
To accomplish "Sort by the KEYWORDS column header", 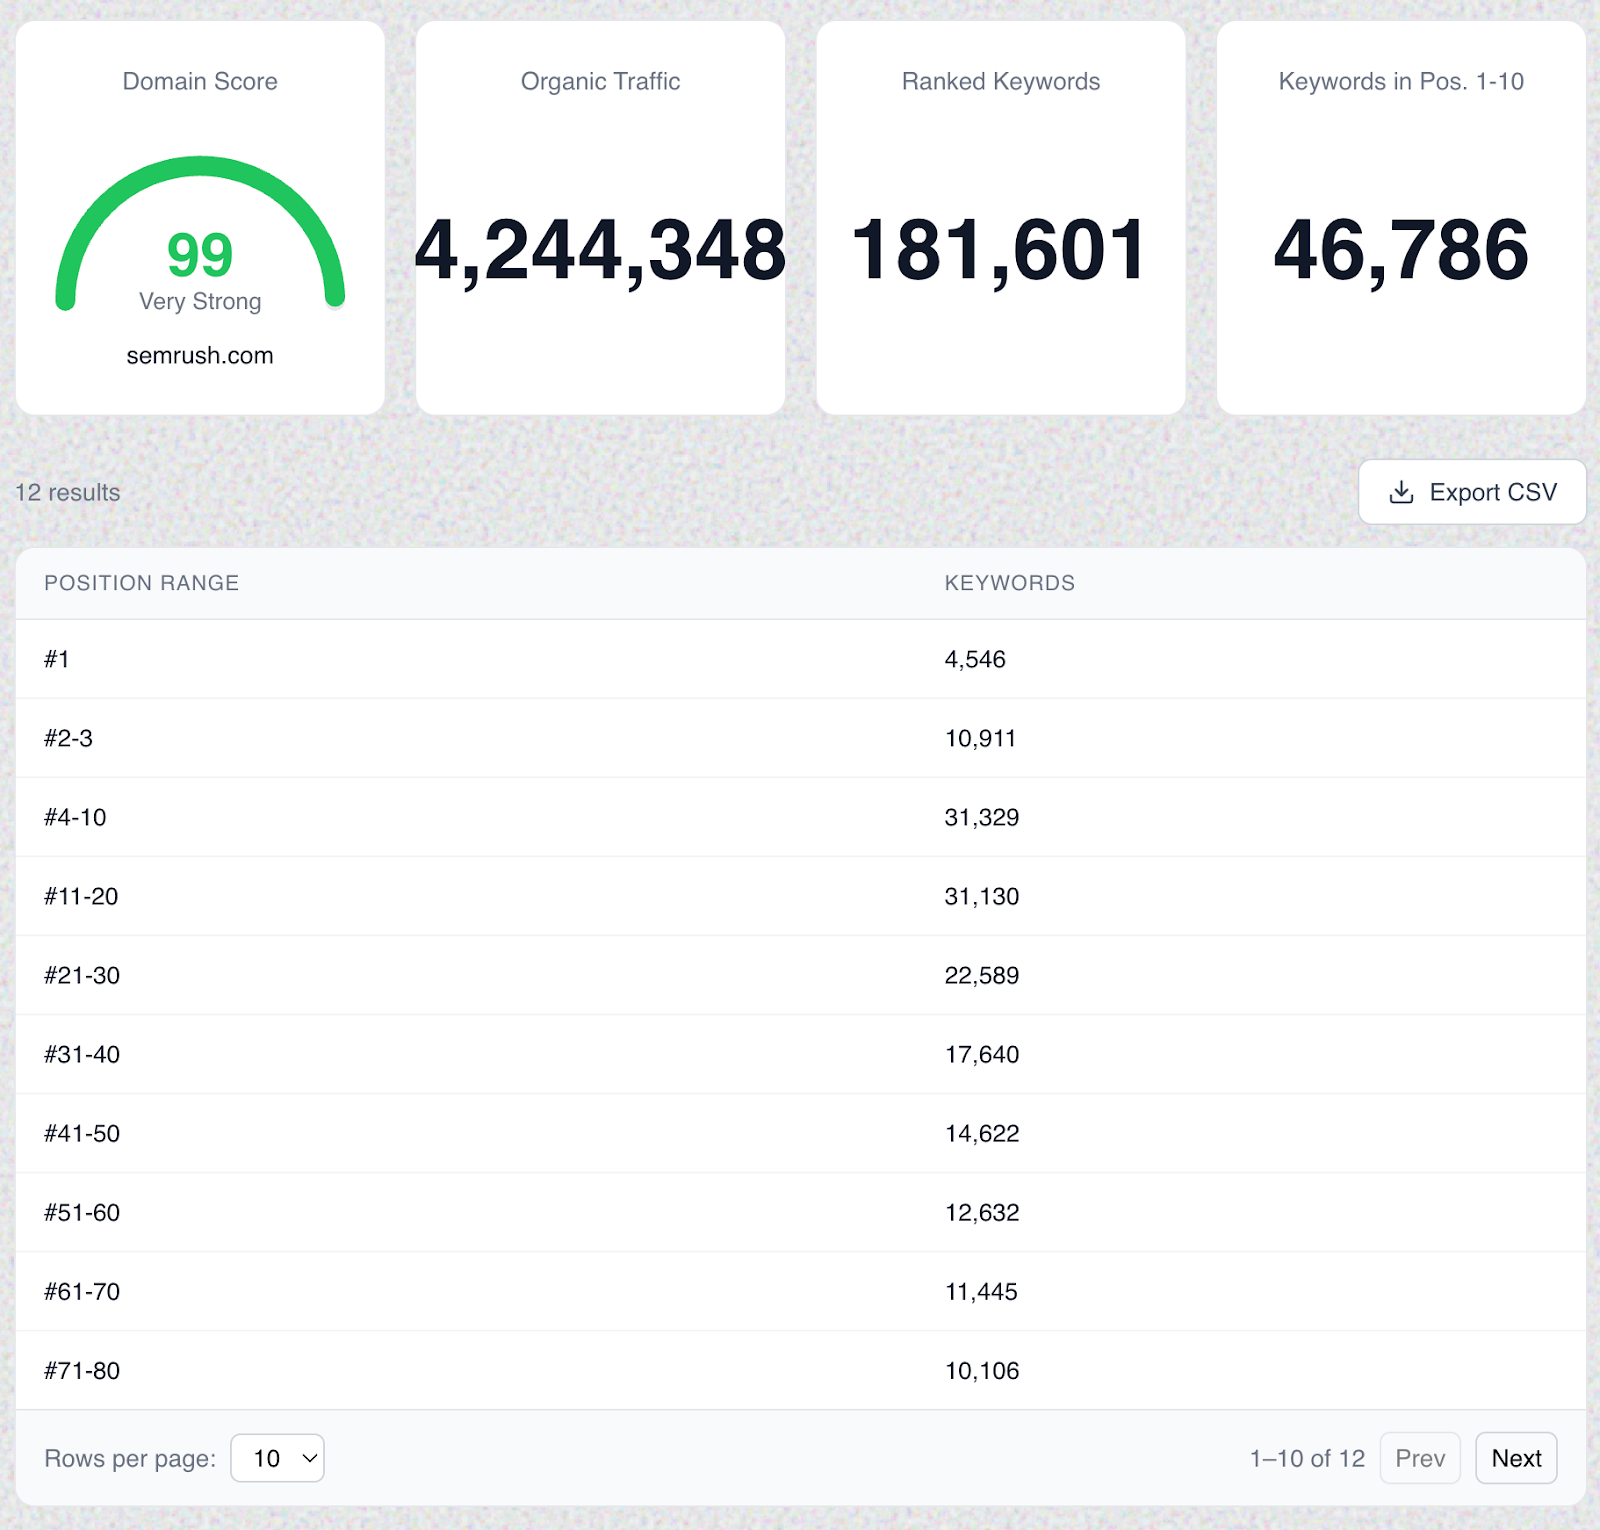I will click(1009, 583).
